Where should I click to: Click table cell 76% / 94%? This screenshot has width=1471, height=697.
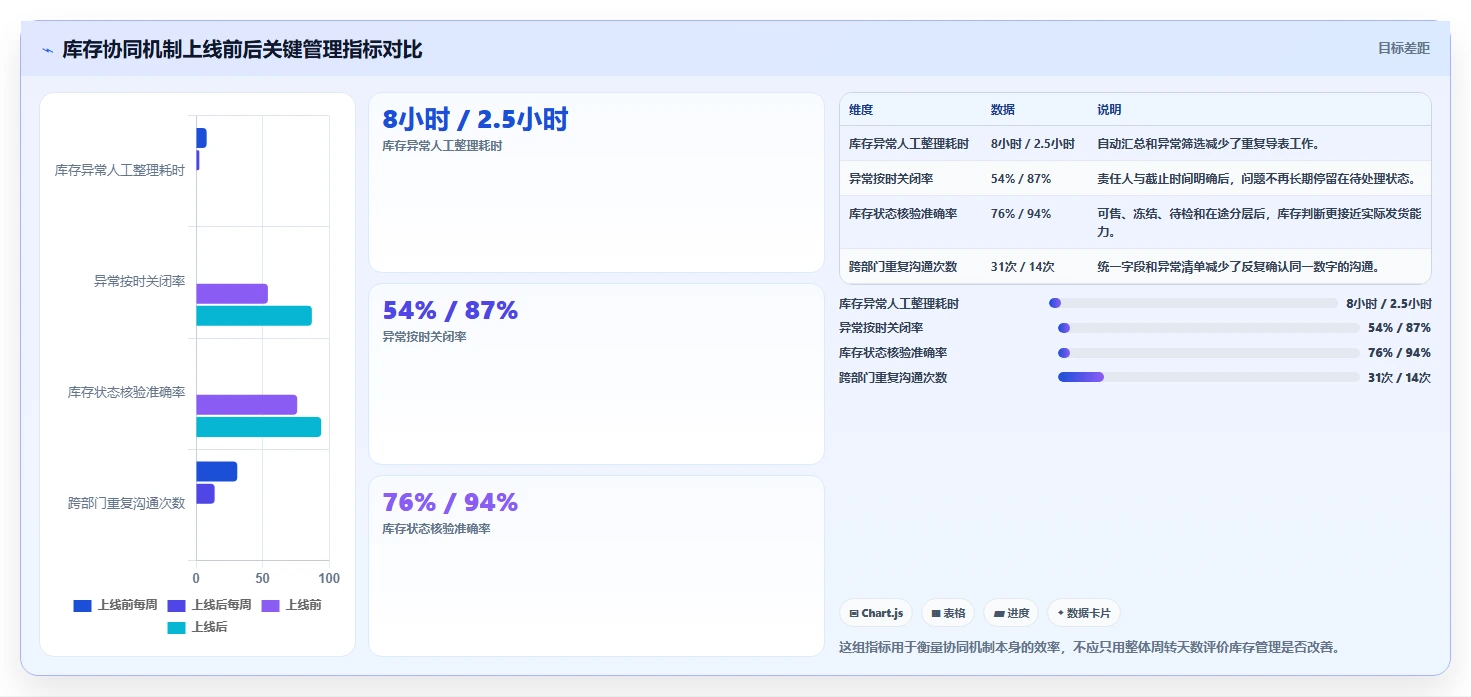click(x=1021, y=214)
